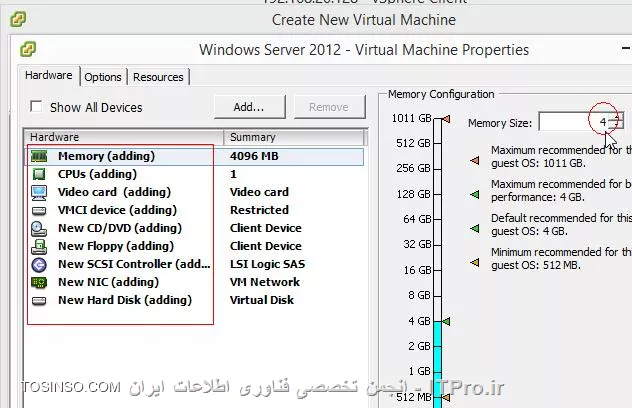Open the Options tab
This screenshot has height=408, width=632.
click(103, 77)
